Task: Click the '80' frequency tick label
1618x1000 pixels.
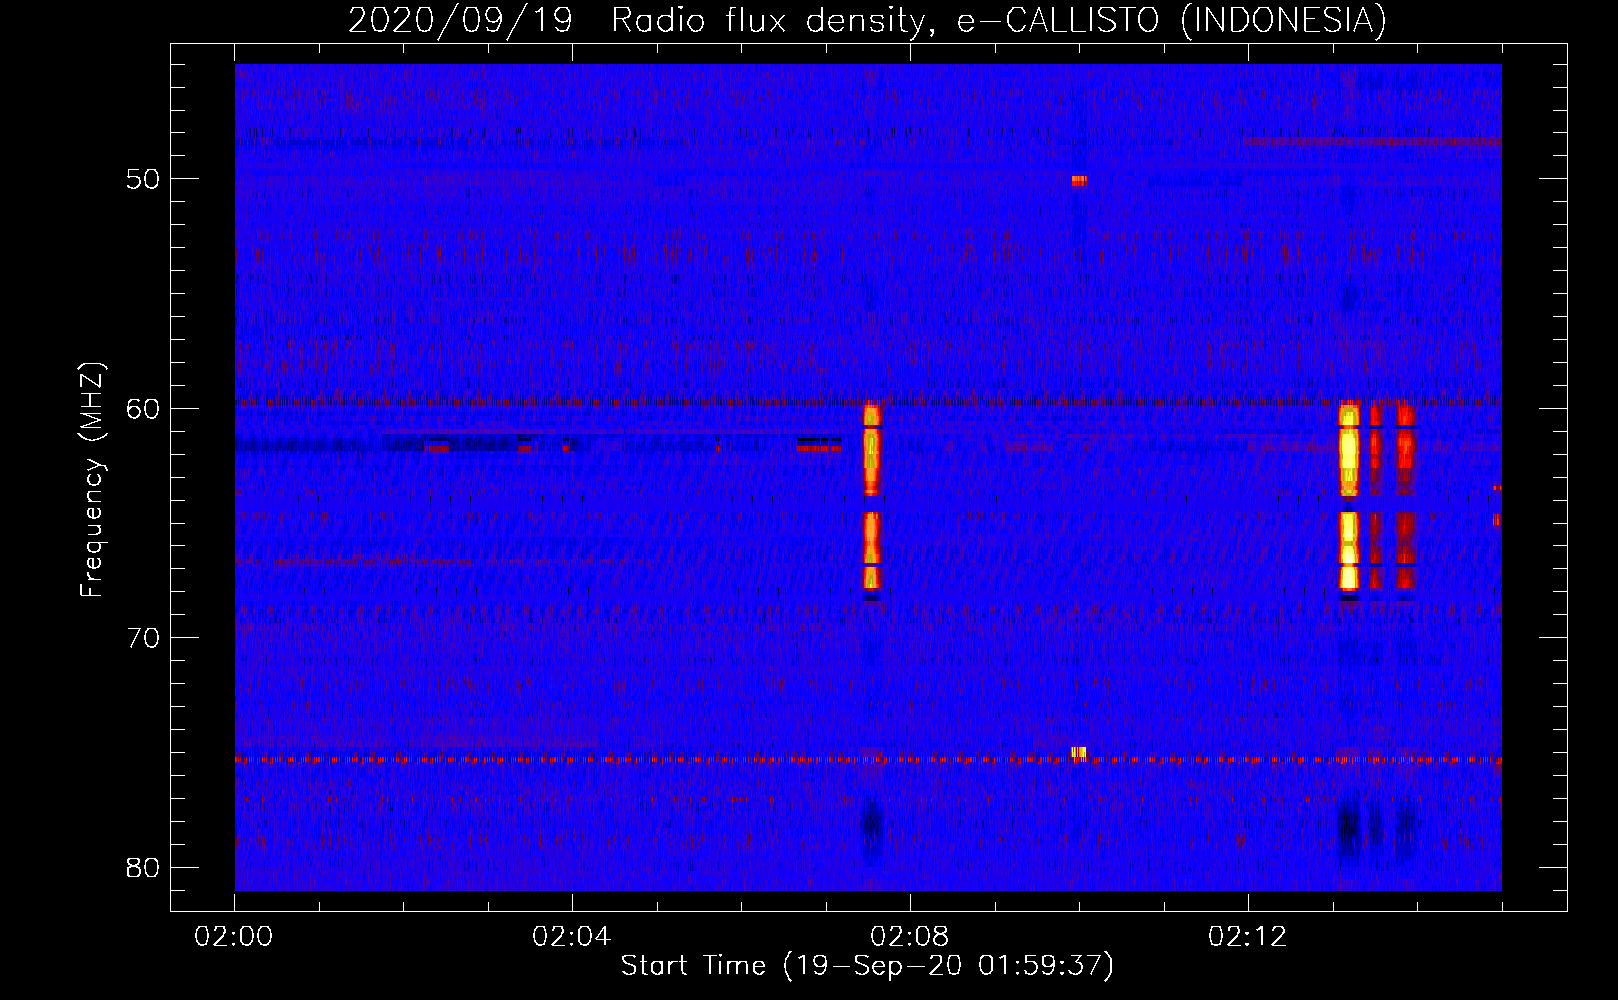Action: (143, 867)
